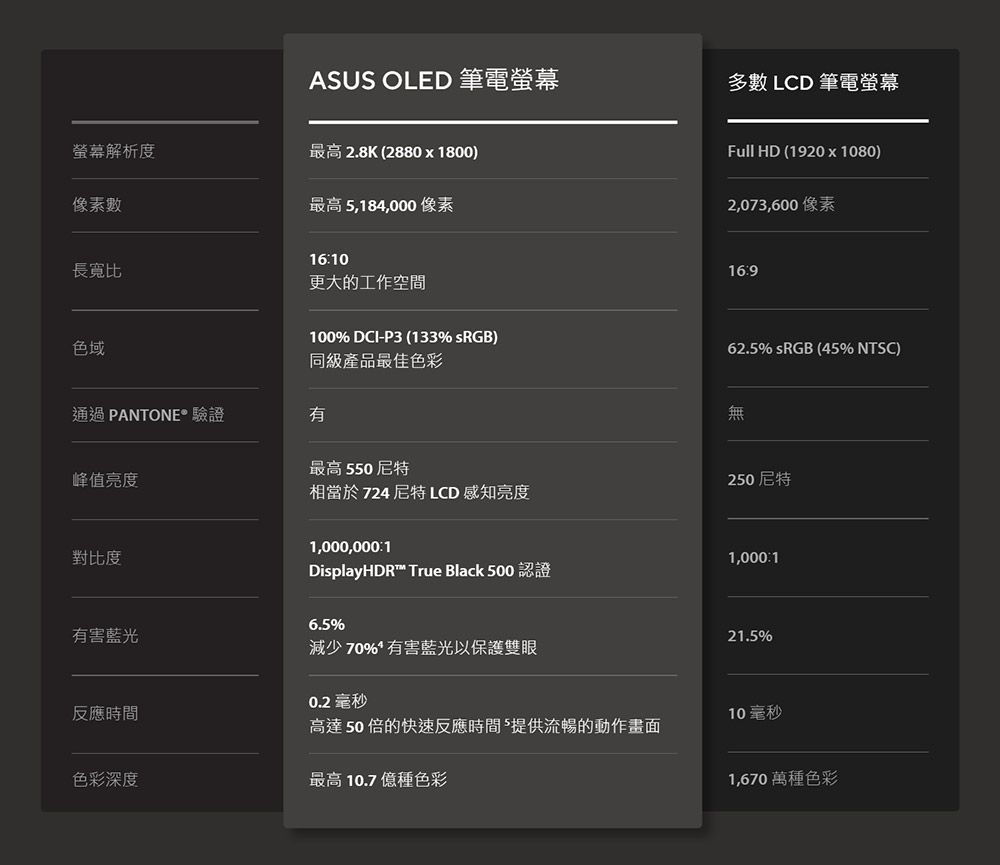
Task: Select the '對比度' row label
Action: tap(97, 558)
